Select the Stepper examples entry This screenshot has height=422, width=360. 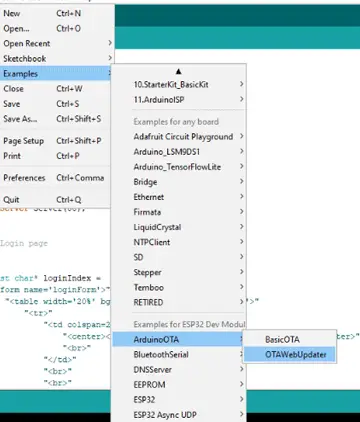(179, 272)
